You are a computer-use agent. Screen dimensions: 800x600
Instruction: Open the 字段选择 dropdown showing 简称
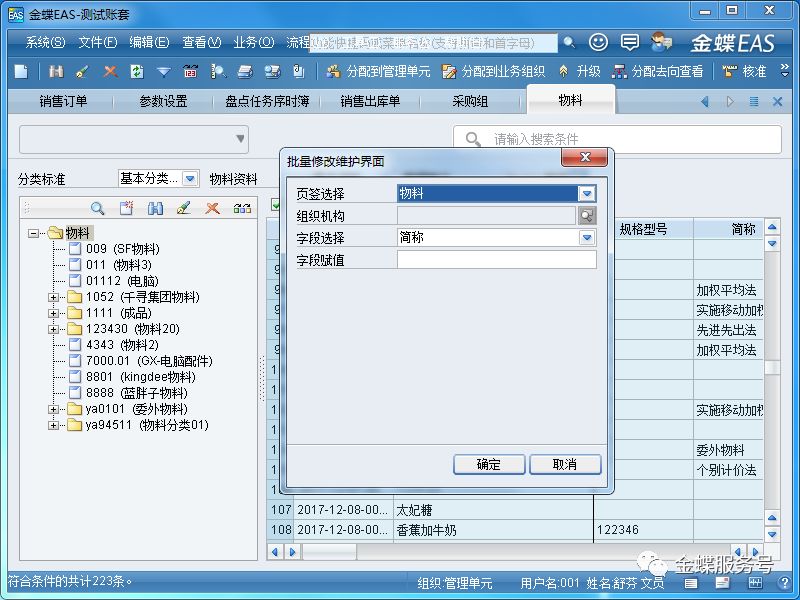tap(587, 238)
